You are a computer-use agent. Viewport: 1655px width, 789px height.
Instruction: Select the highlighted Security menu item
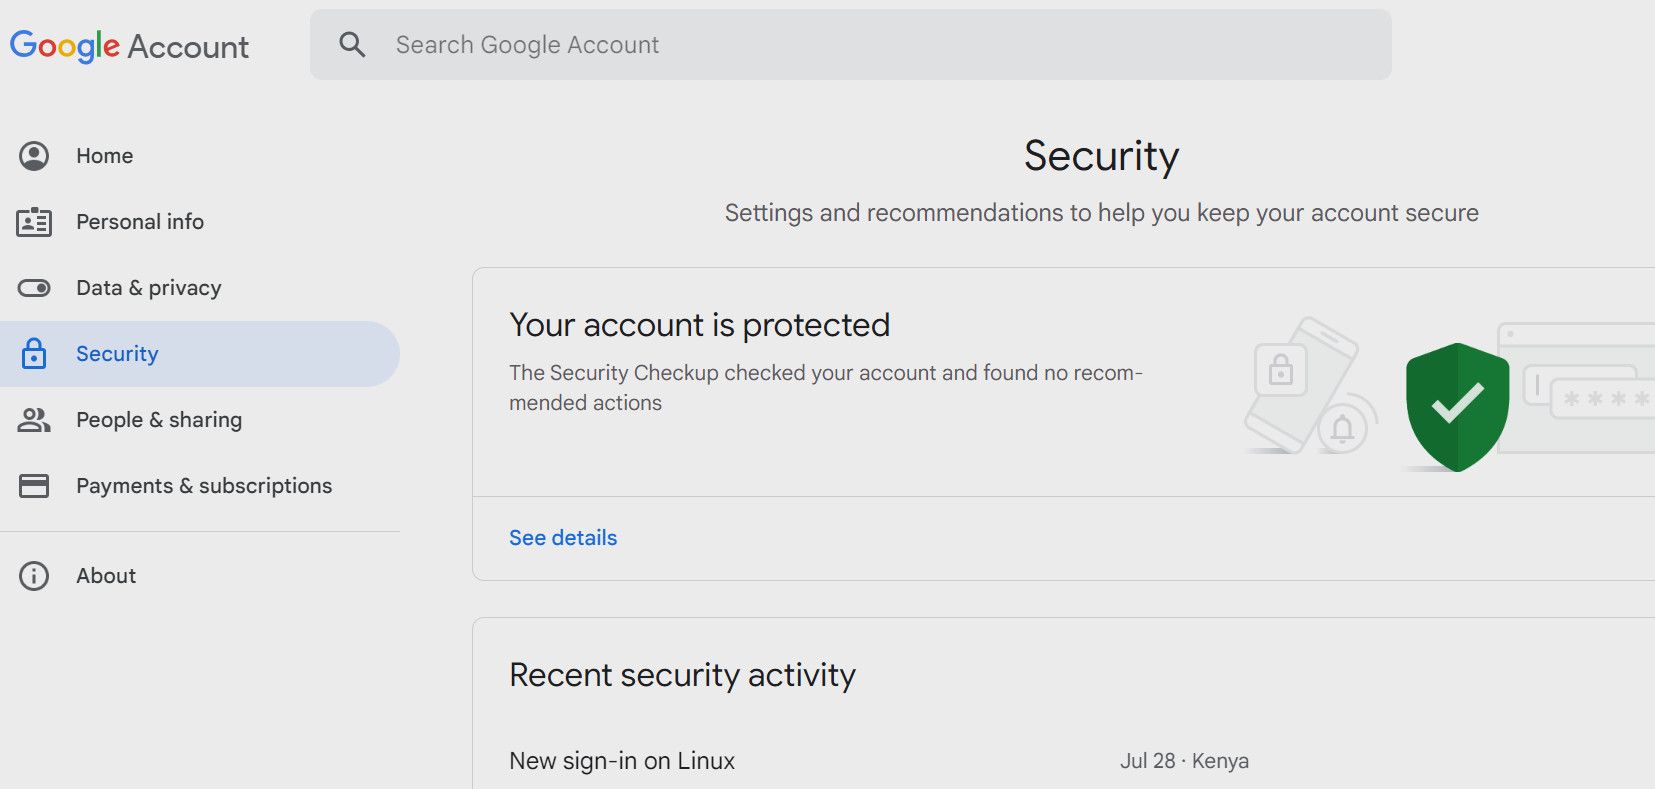(x=116, y=353)
